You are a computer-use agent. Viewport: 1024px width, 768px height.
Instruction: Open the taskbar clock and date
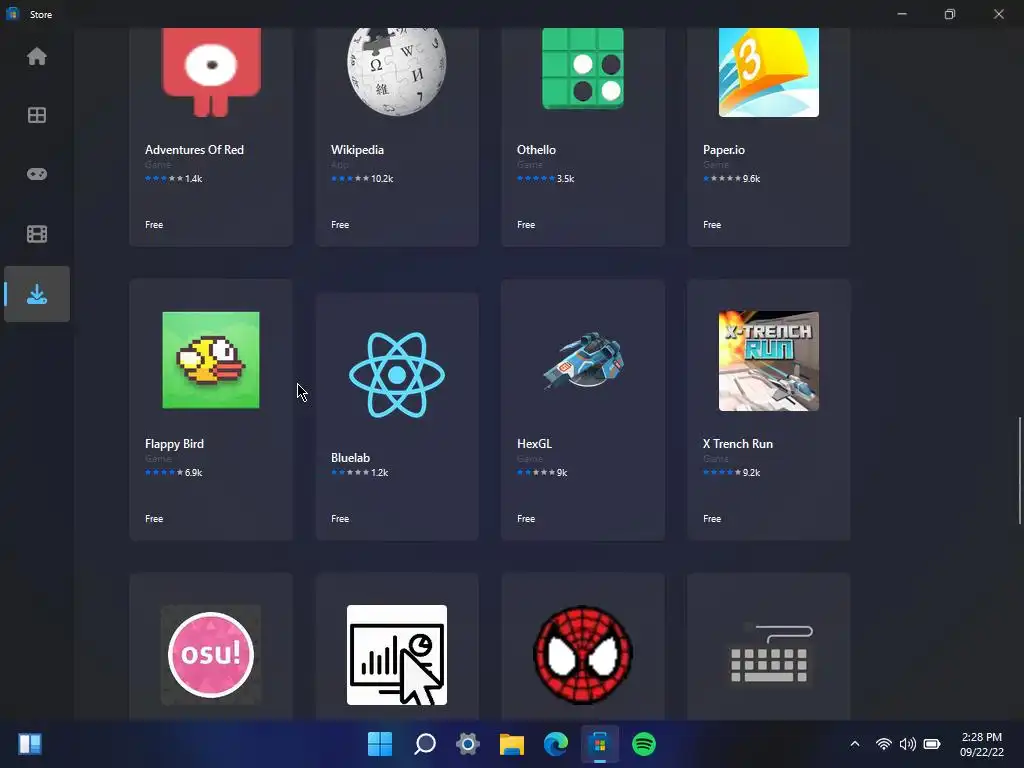pyautogui.click(x=982, y=744)
